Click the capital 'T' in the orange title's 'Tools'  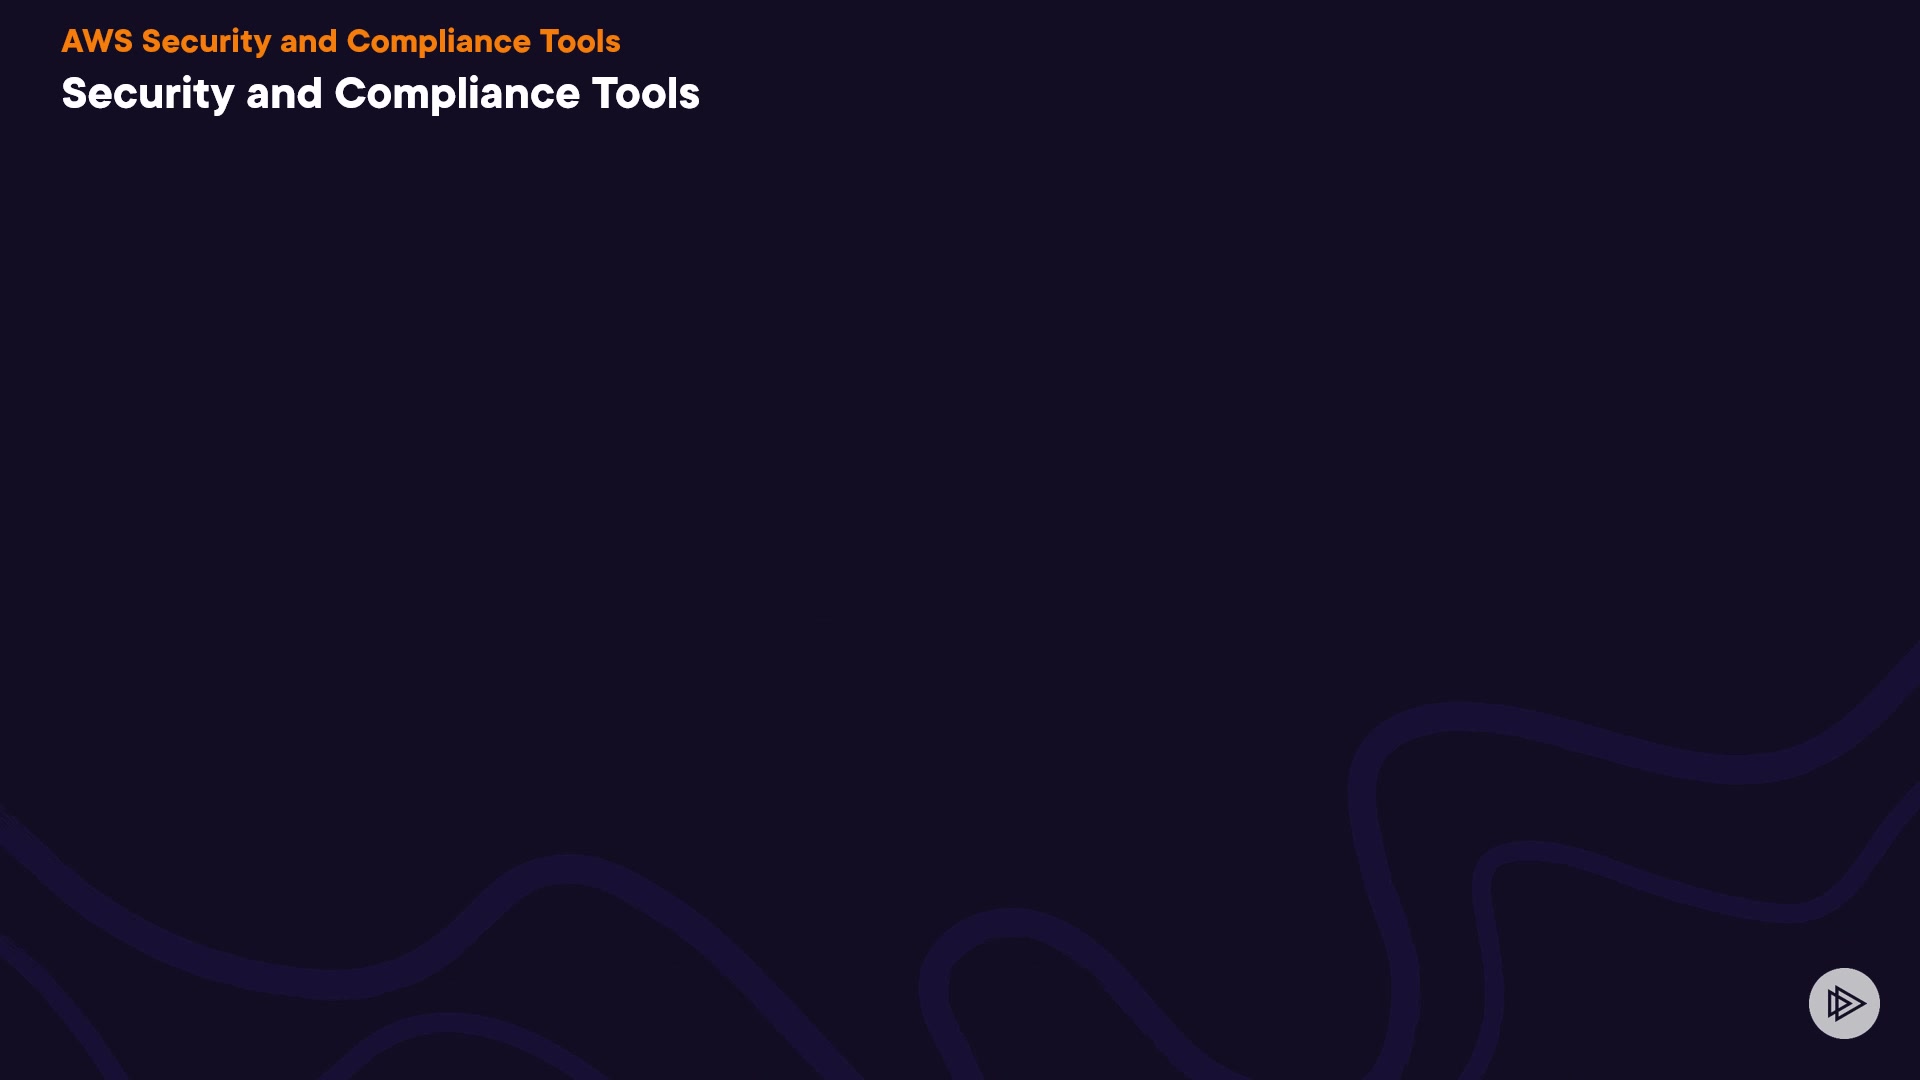tap(549, 42)
